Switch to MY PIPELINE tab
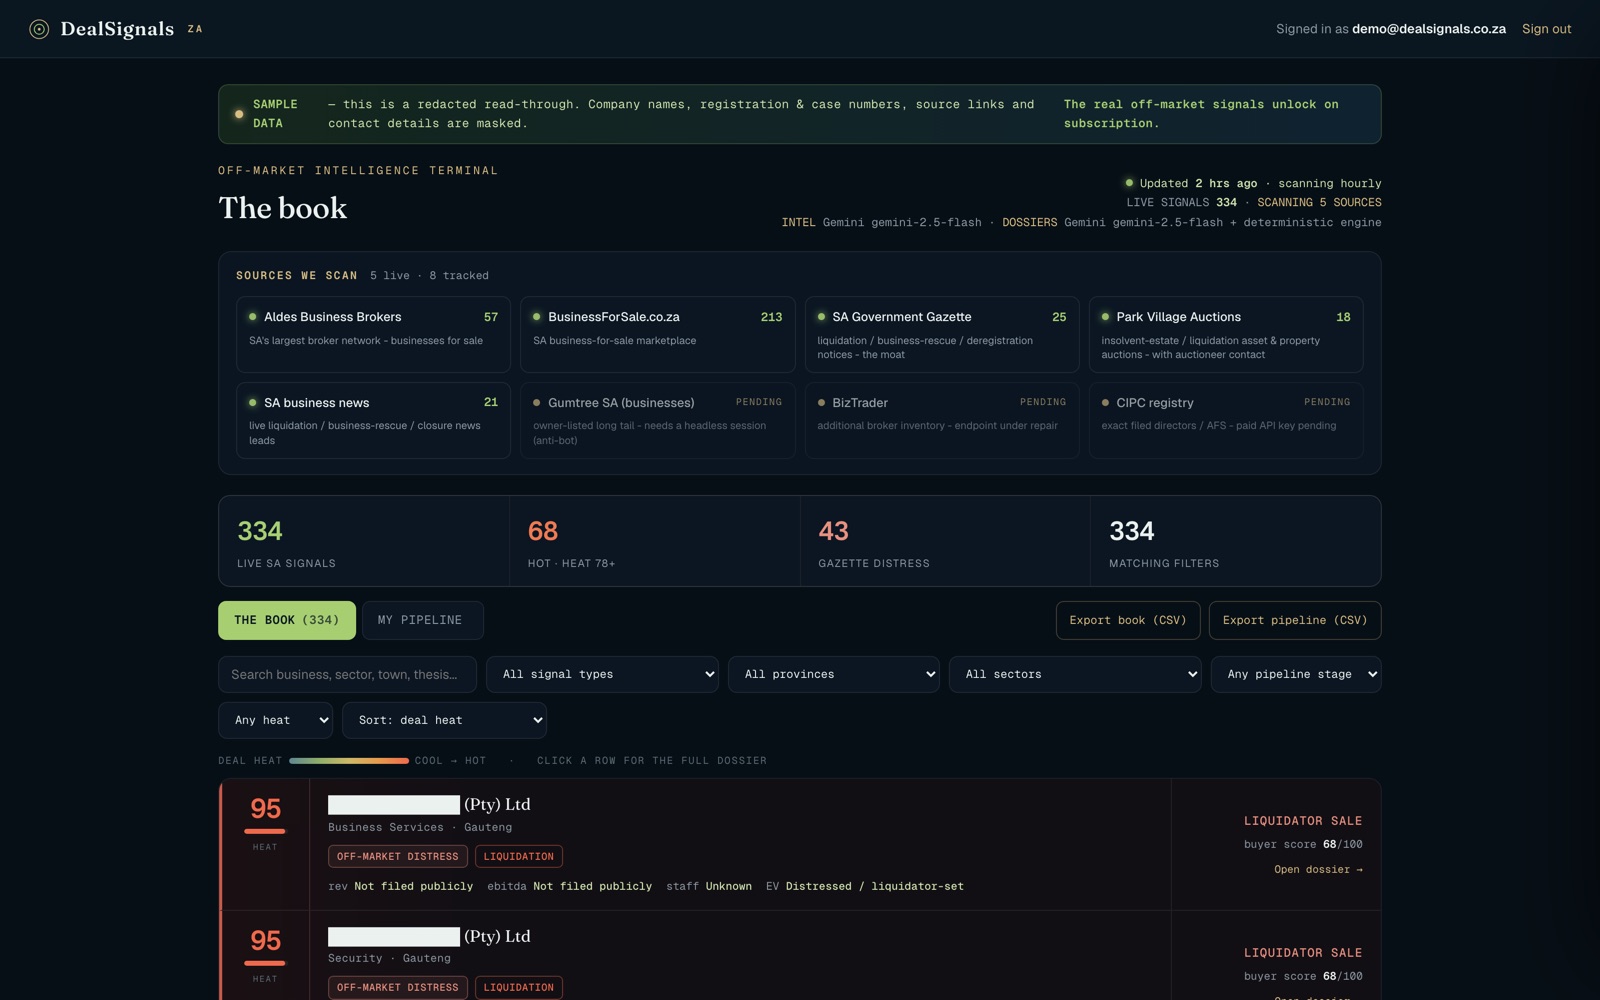 (422, 620)
